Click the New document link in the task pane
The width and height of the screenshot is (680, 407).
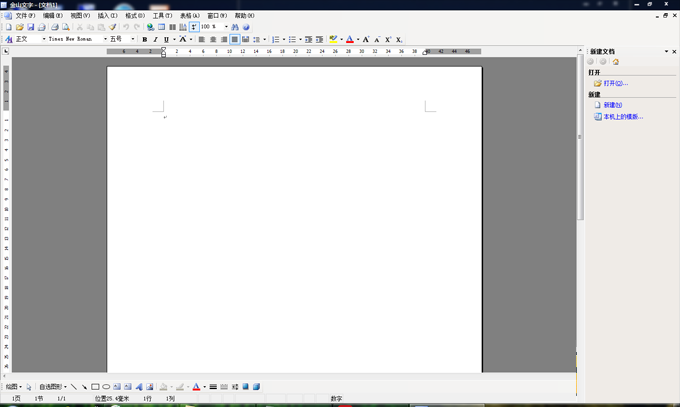pyautogui.click(x=613, y=105)
